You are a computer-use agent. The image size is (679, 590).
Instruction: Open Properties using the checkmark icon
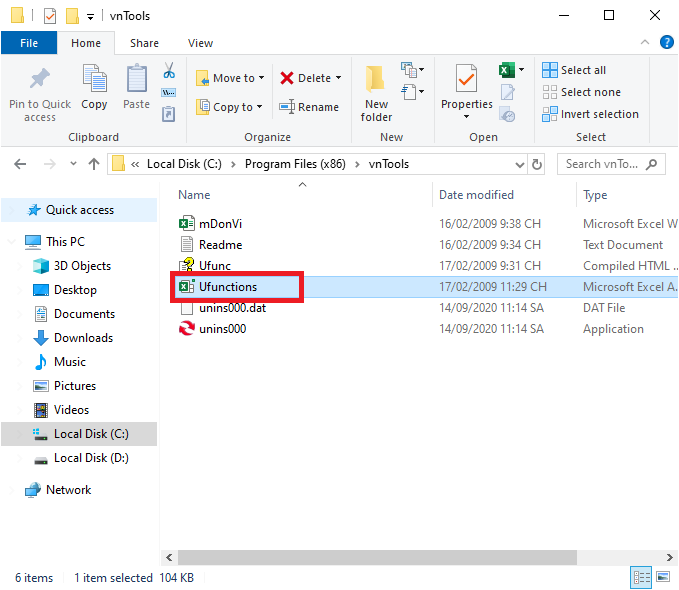(466, 79)
